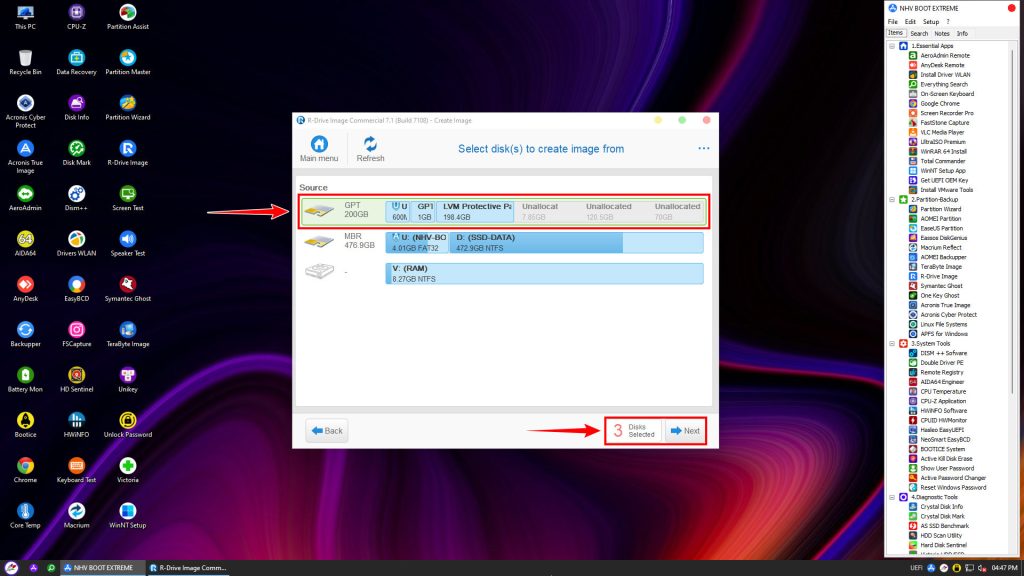The image size is (1024, 576).
Task: Open the Recycle Bin
Action: coord(25,62)
